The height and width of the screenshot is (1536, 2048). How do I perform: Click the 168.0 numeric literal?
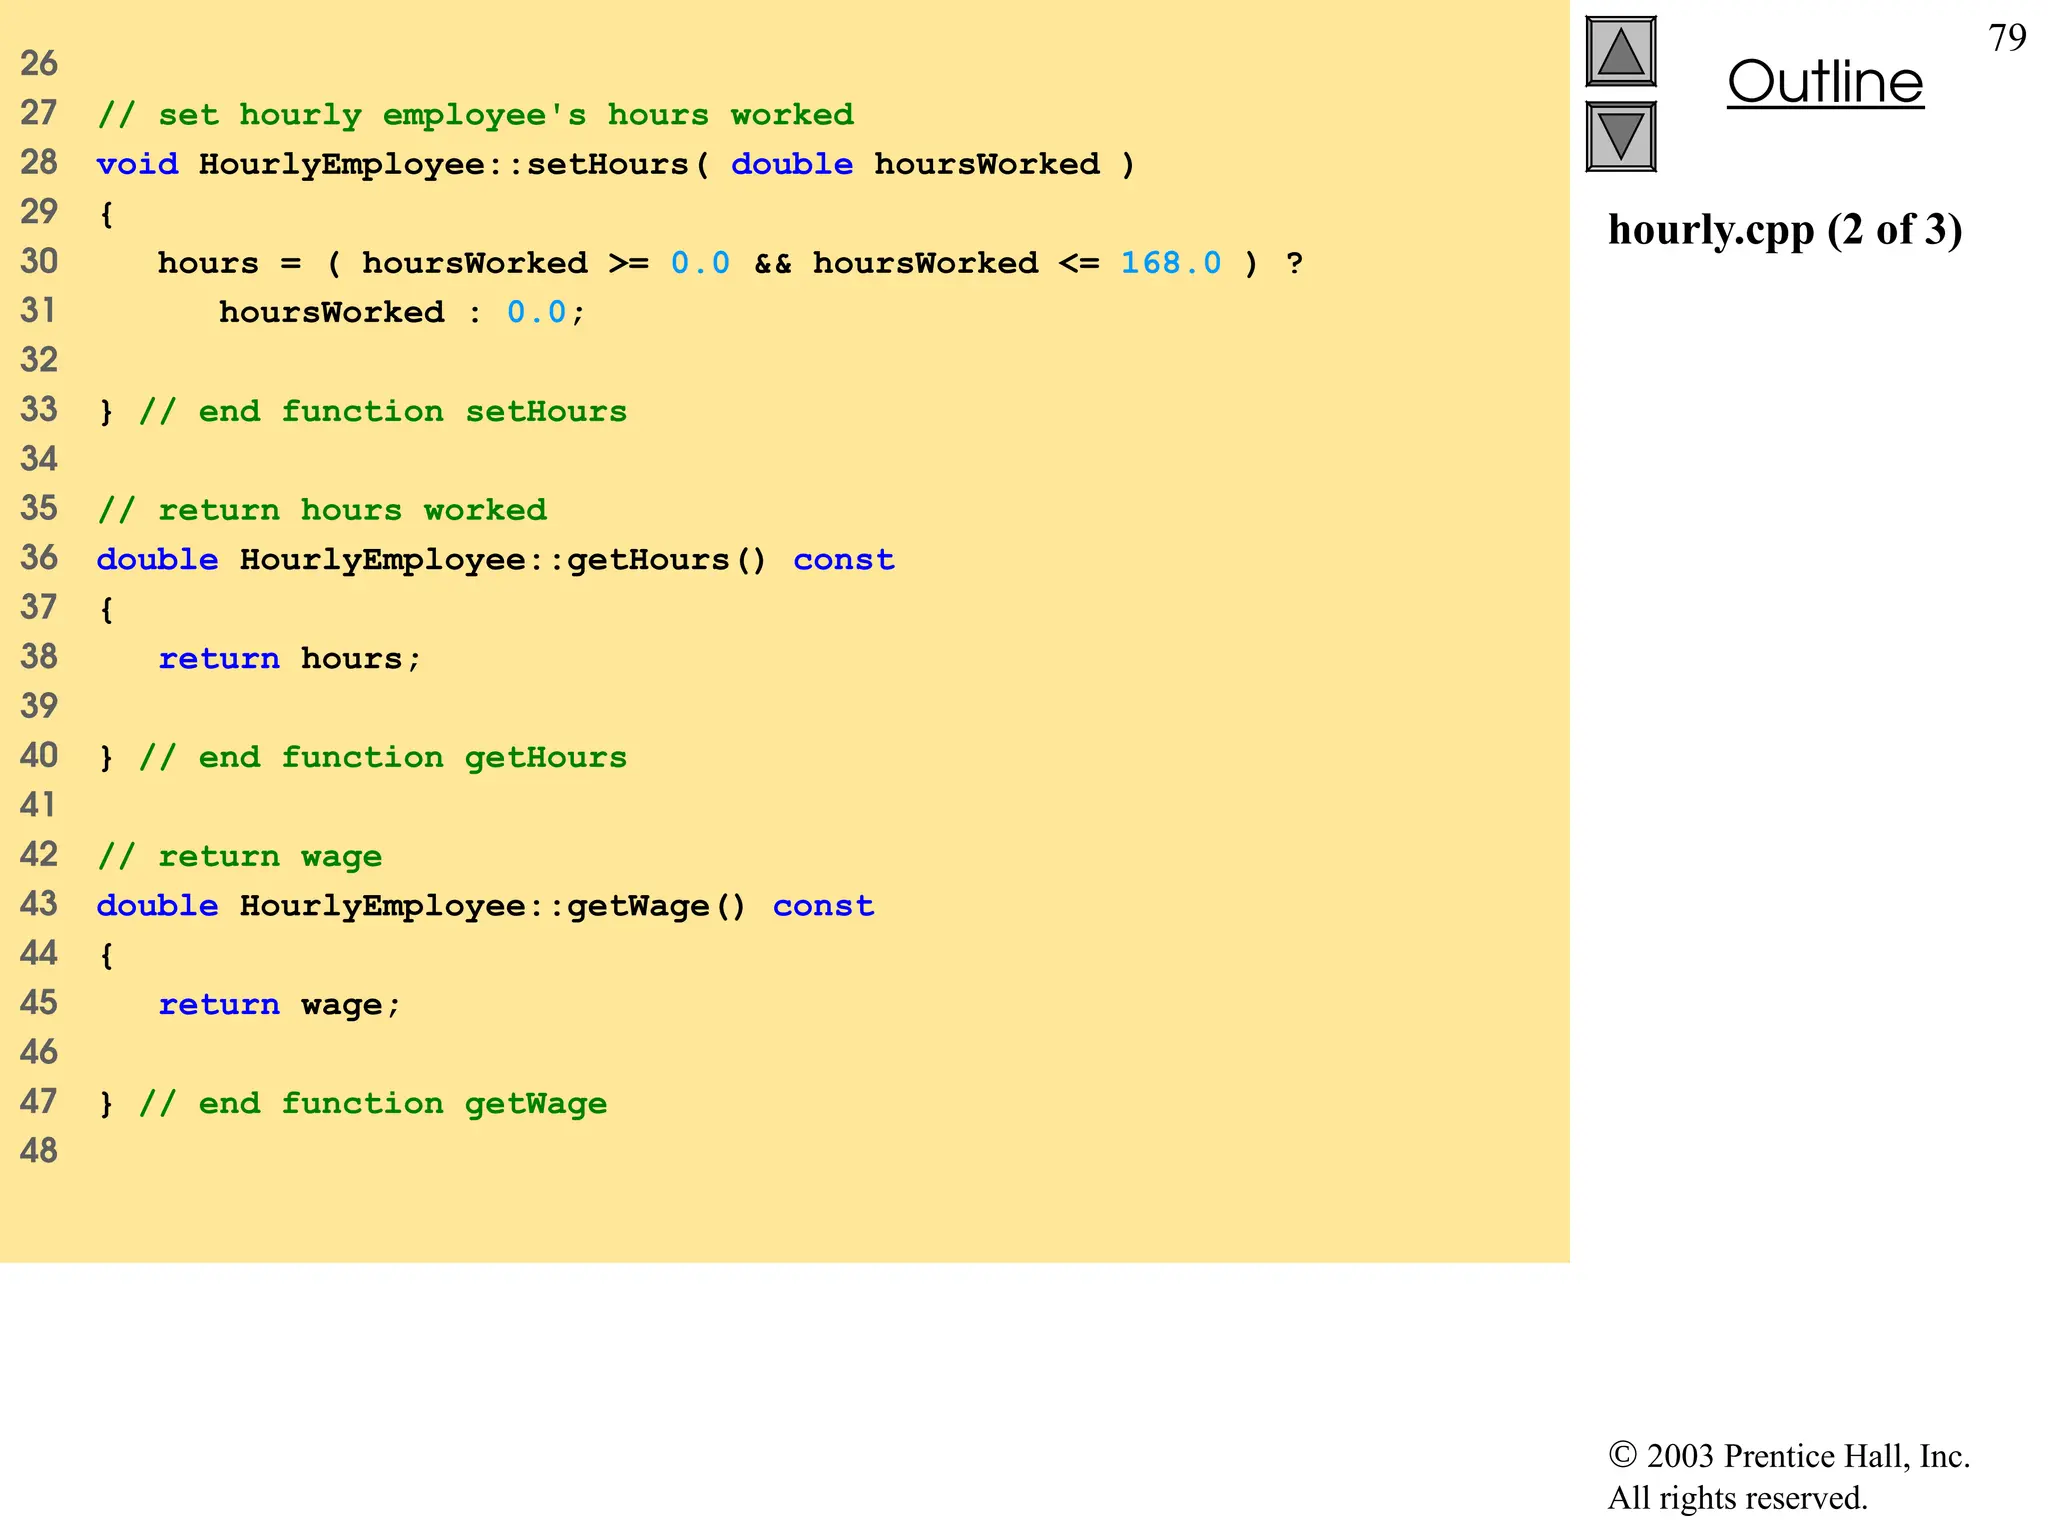[1170, 263]
